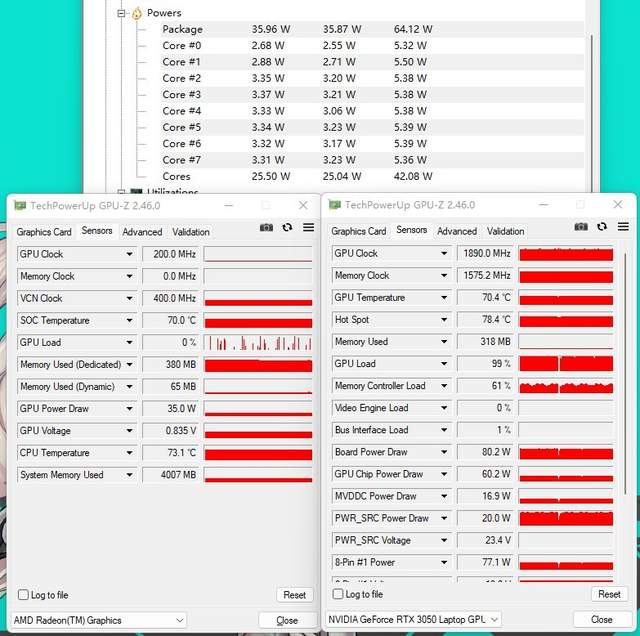Collapse the Powers tree node
The image size is (640, 636).
tap(121, 13)
